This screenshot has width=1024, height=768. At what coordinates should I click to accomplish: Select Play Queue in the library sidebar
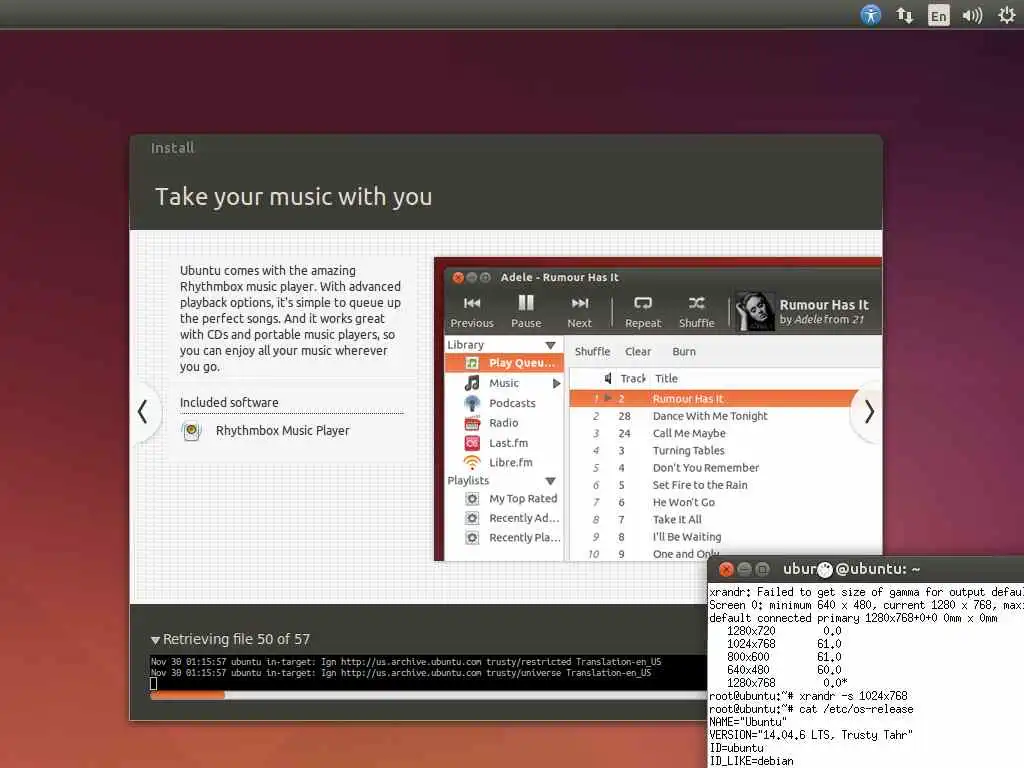tap(504, 363)
